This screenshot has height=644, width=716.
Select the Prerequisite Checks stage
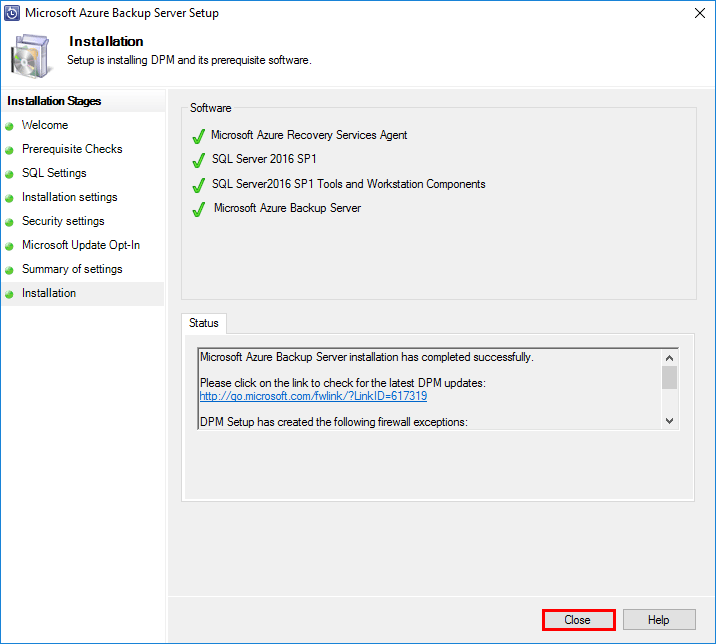pos(72,149)
